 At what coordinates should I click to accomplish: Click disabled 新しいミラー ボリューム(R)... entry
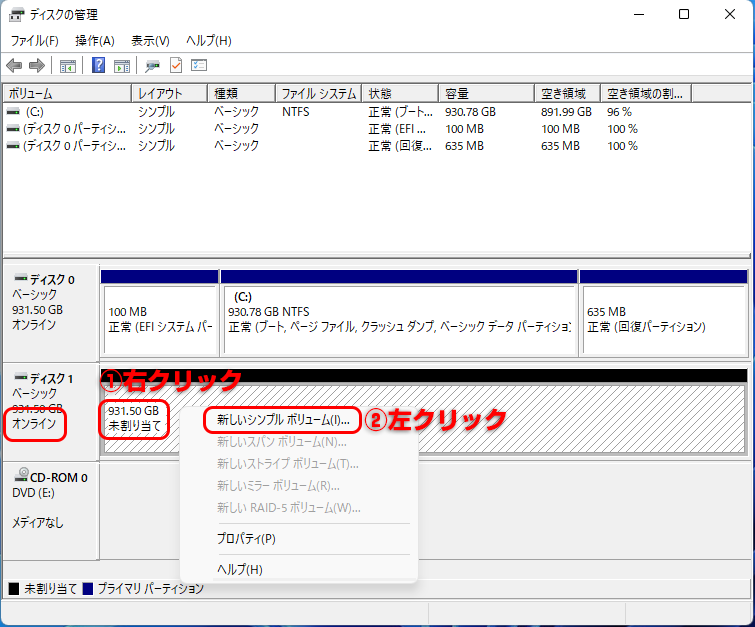pyautogui.click(x=278, y=486)
